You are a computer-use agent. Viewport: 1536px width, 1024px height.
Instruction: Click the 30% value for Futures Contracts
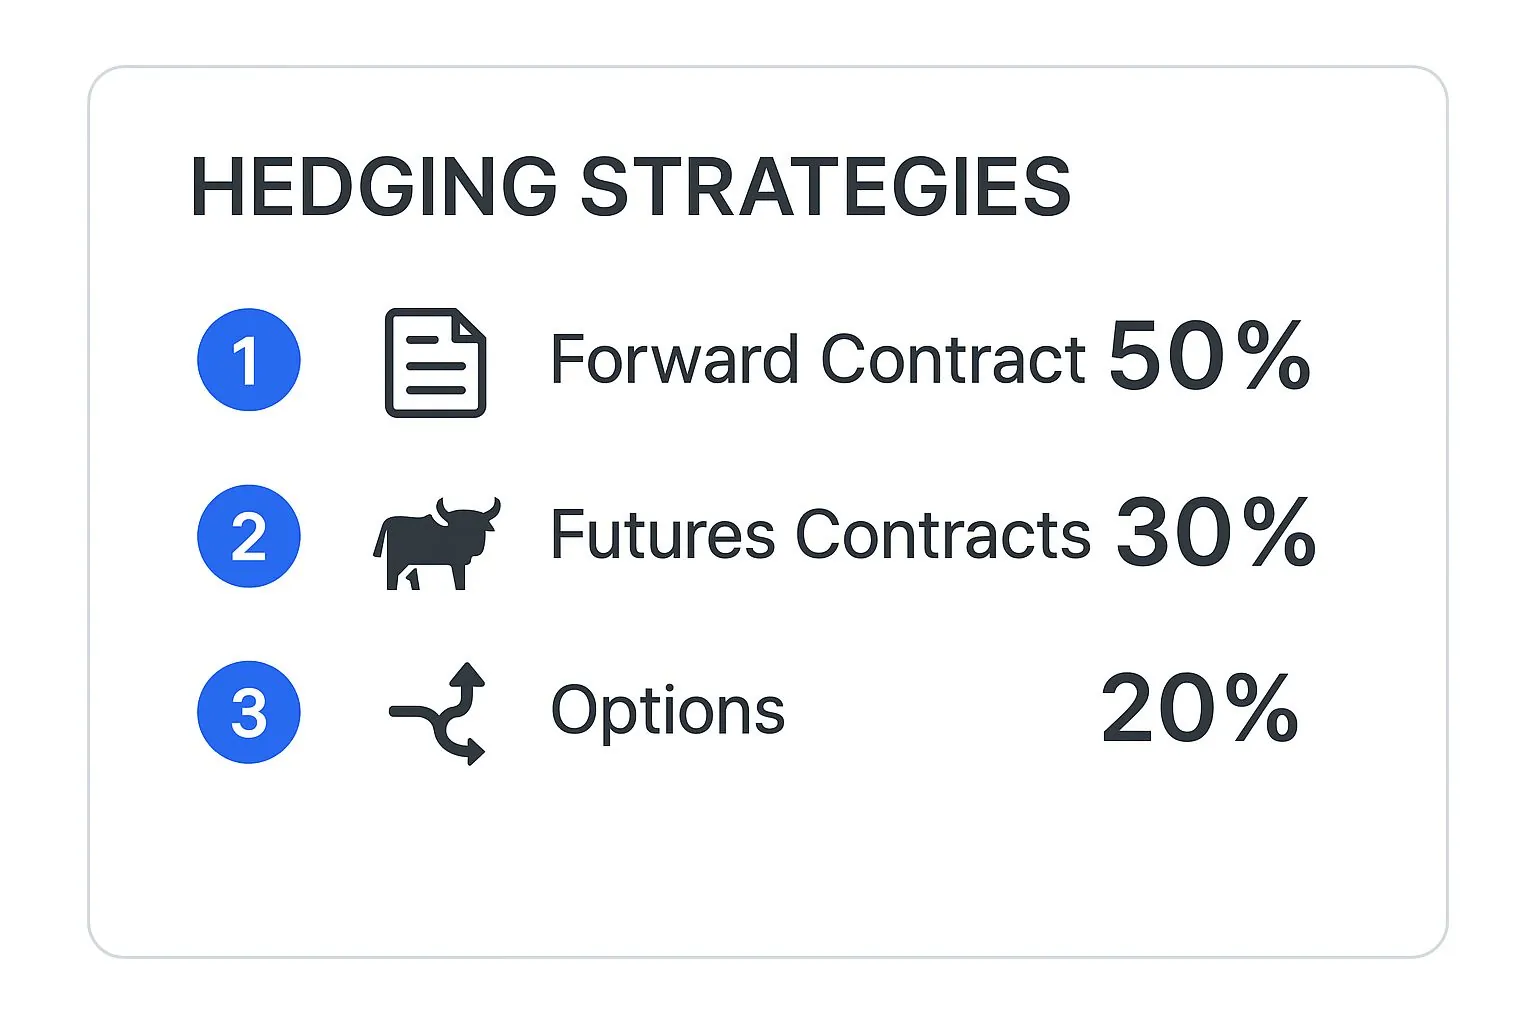[1215, 532]
